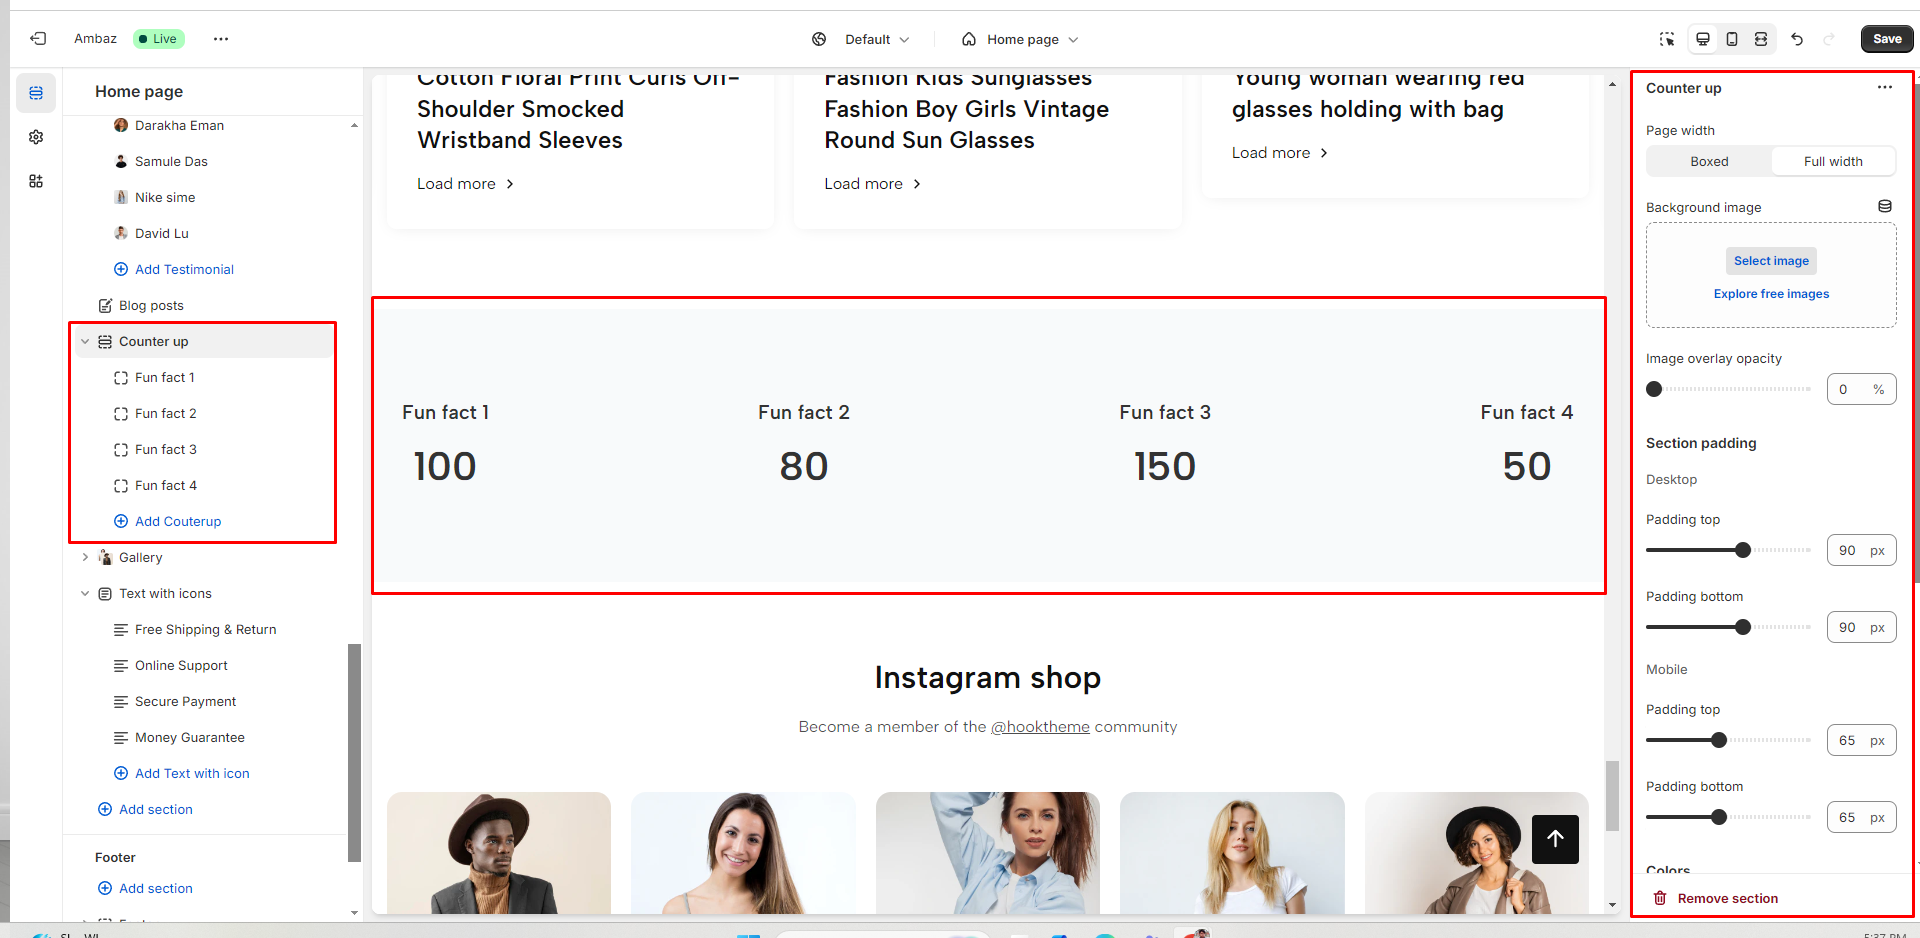Screen dimensions: 1920x938
Task: Collapse the Counter up section
Action: click(x=85, y=342)
